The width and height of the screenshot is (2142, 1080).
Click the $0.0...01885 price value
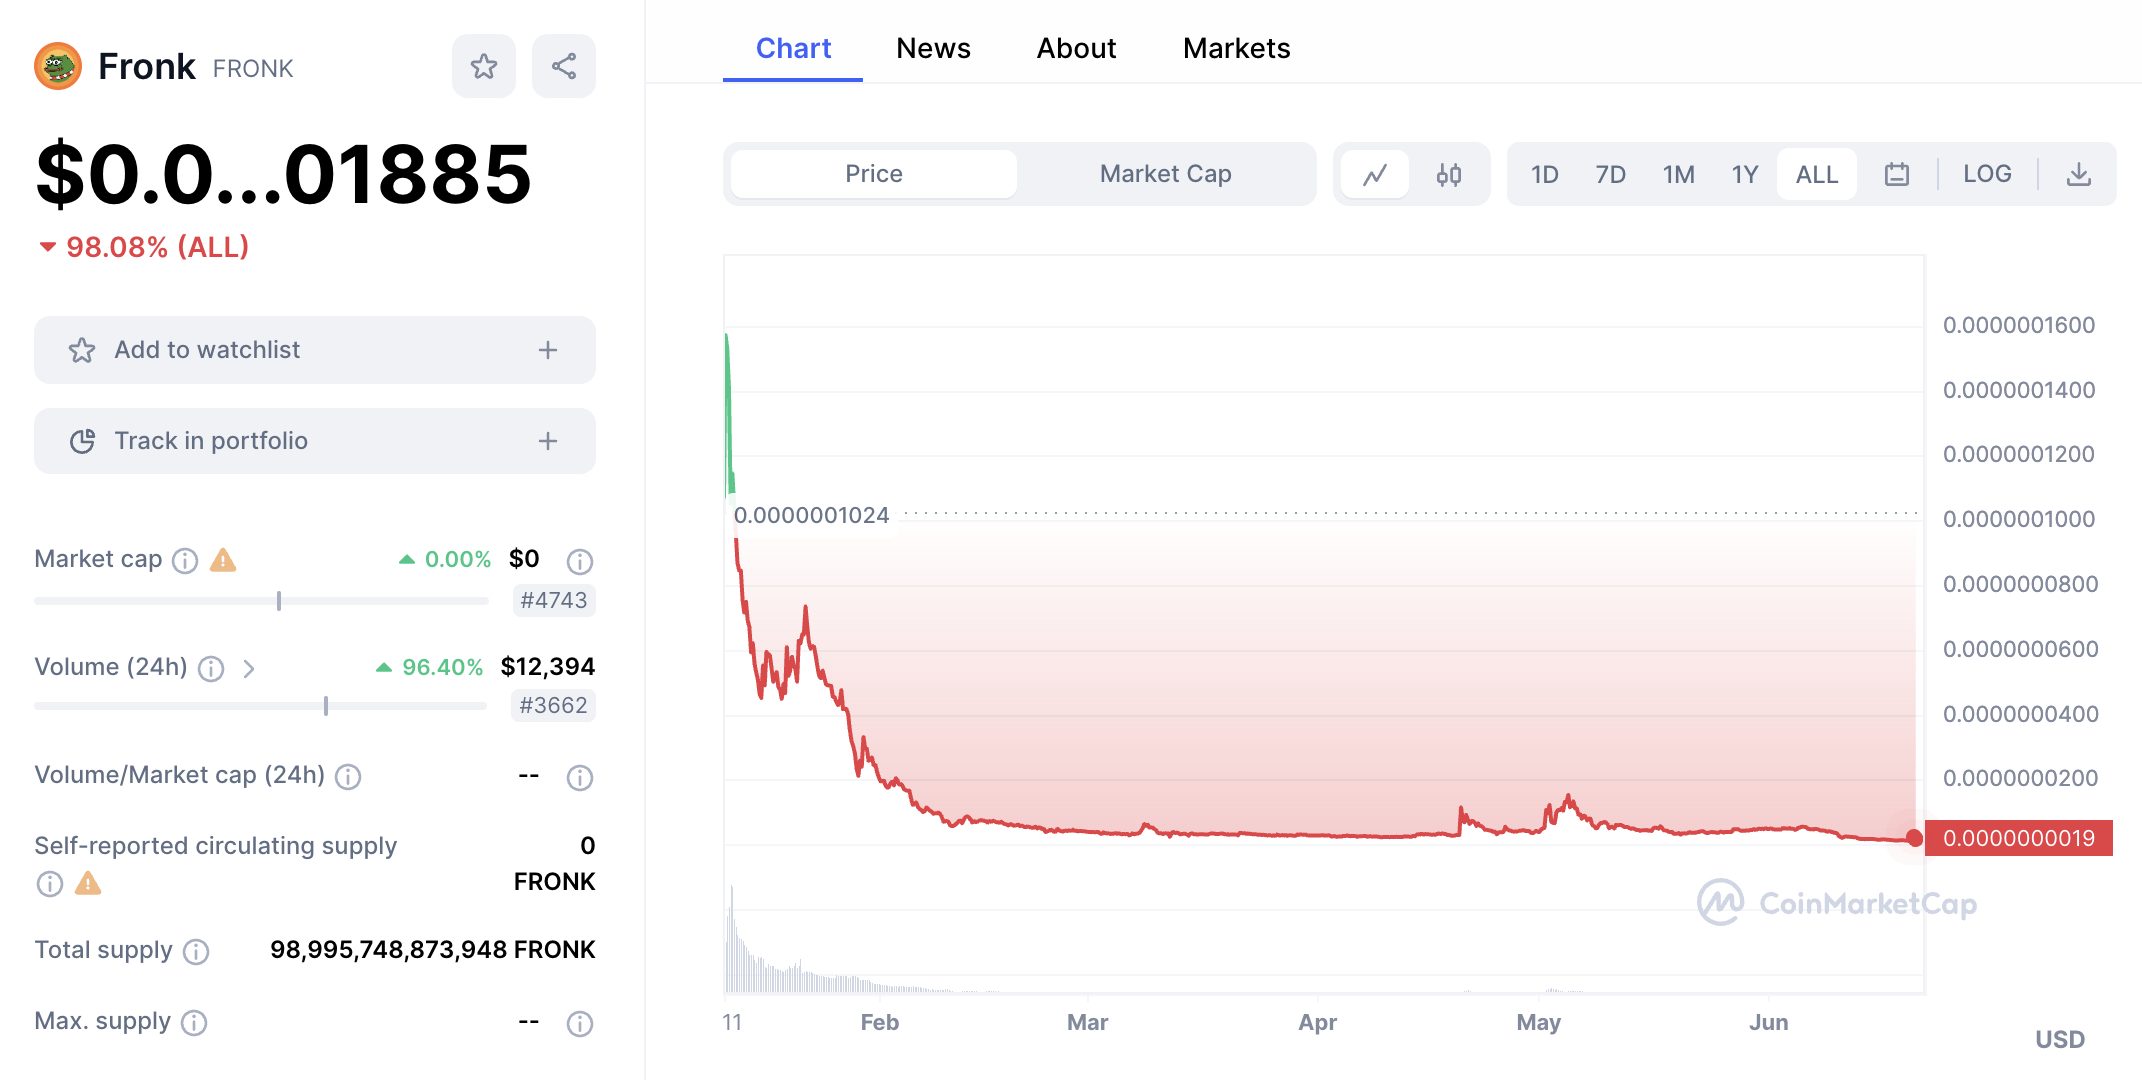click(283, 174)
